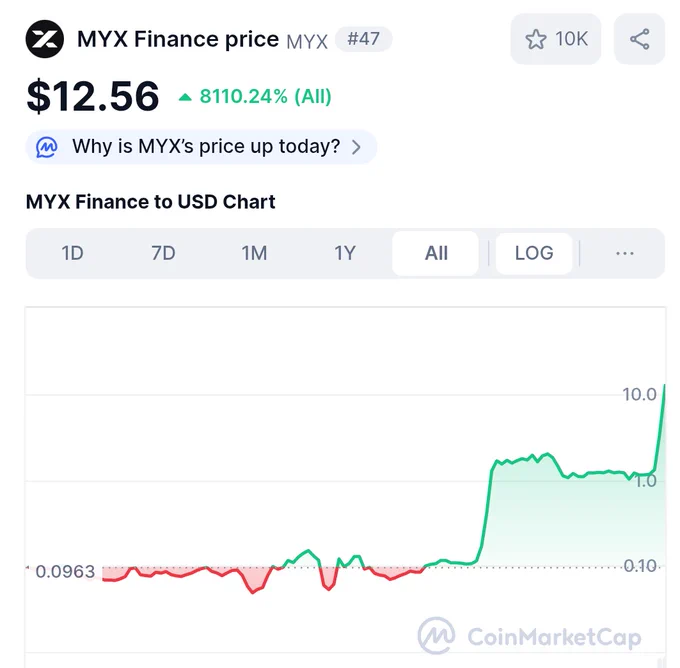680x668 pixels.
Task: Click the #47 rank badge
Action: coord(363,39)
